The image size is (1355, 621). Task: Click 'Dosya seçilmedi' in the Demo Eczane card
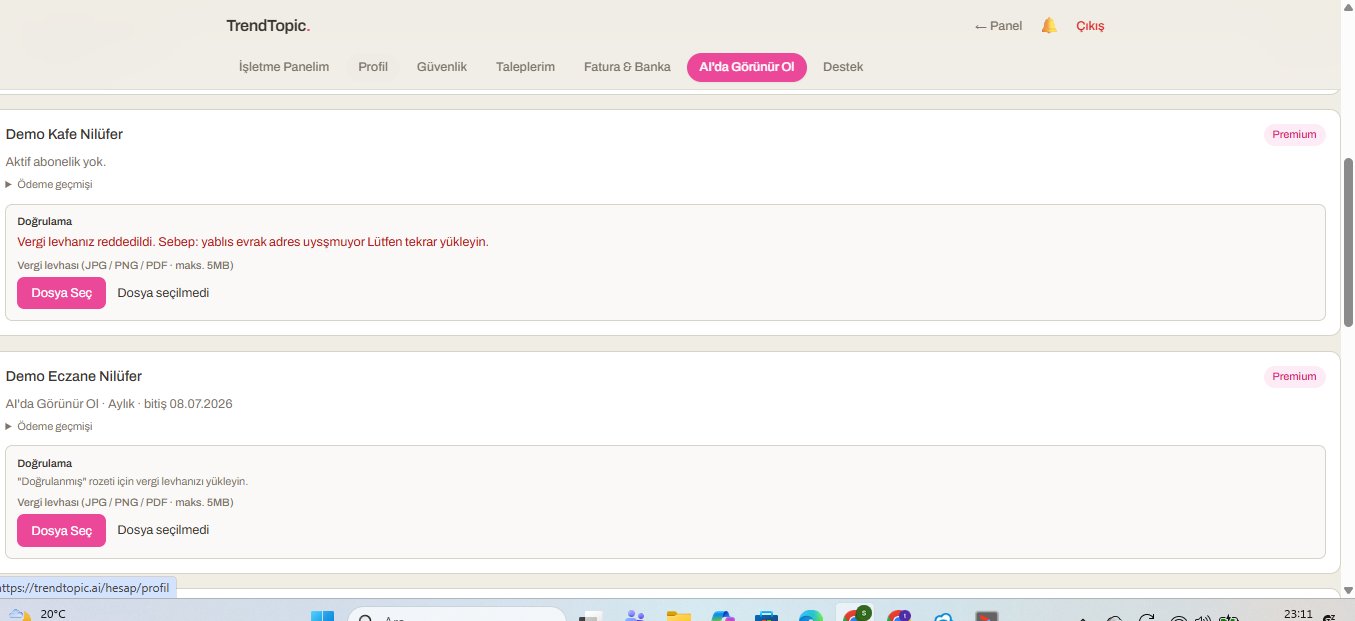[x=163, y=530]
